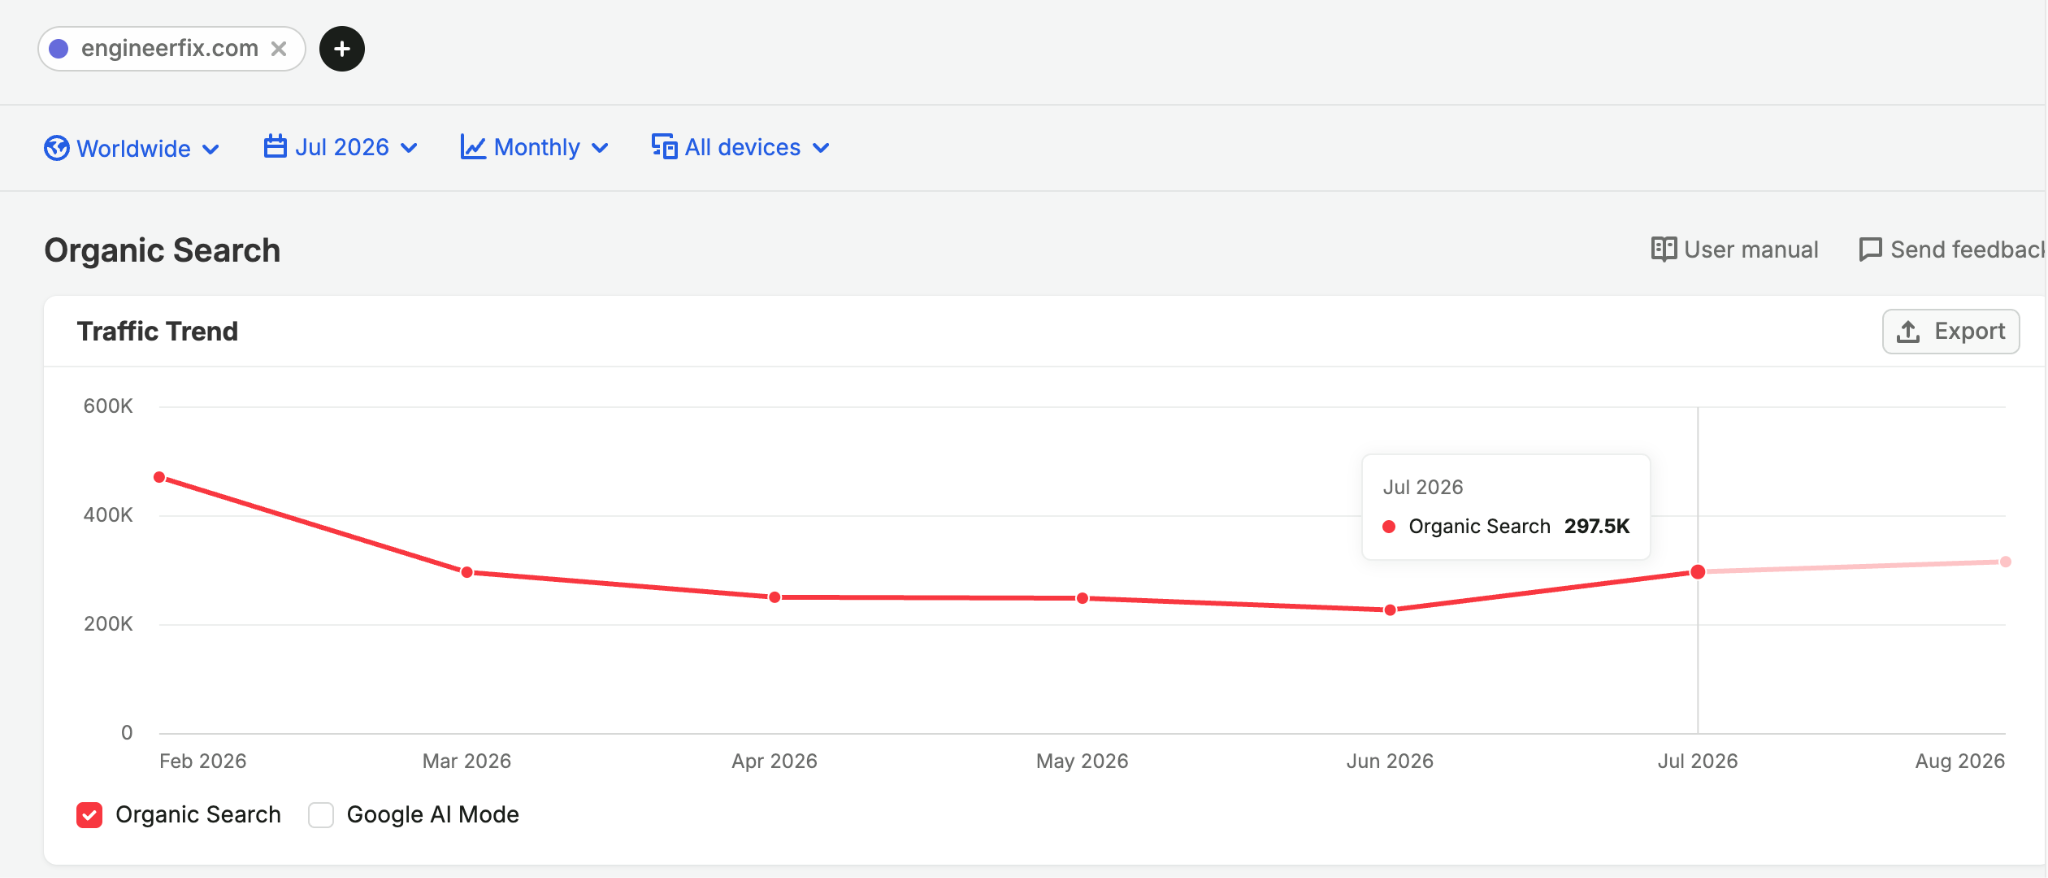Image resolution: width=2048 pixels, height=878 pixels.
Task: Export the Traffic Trend chart
Action: (x=1951, y=331)
